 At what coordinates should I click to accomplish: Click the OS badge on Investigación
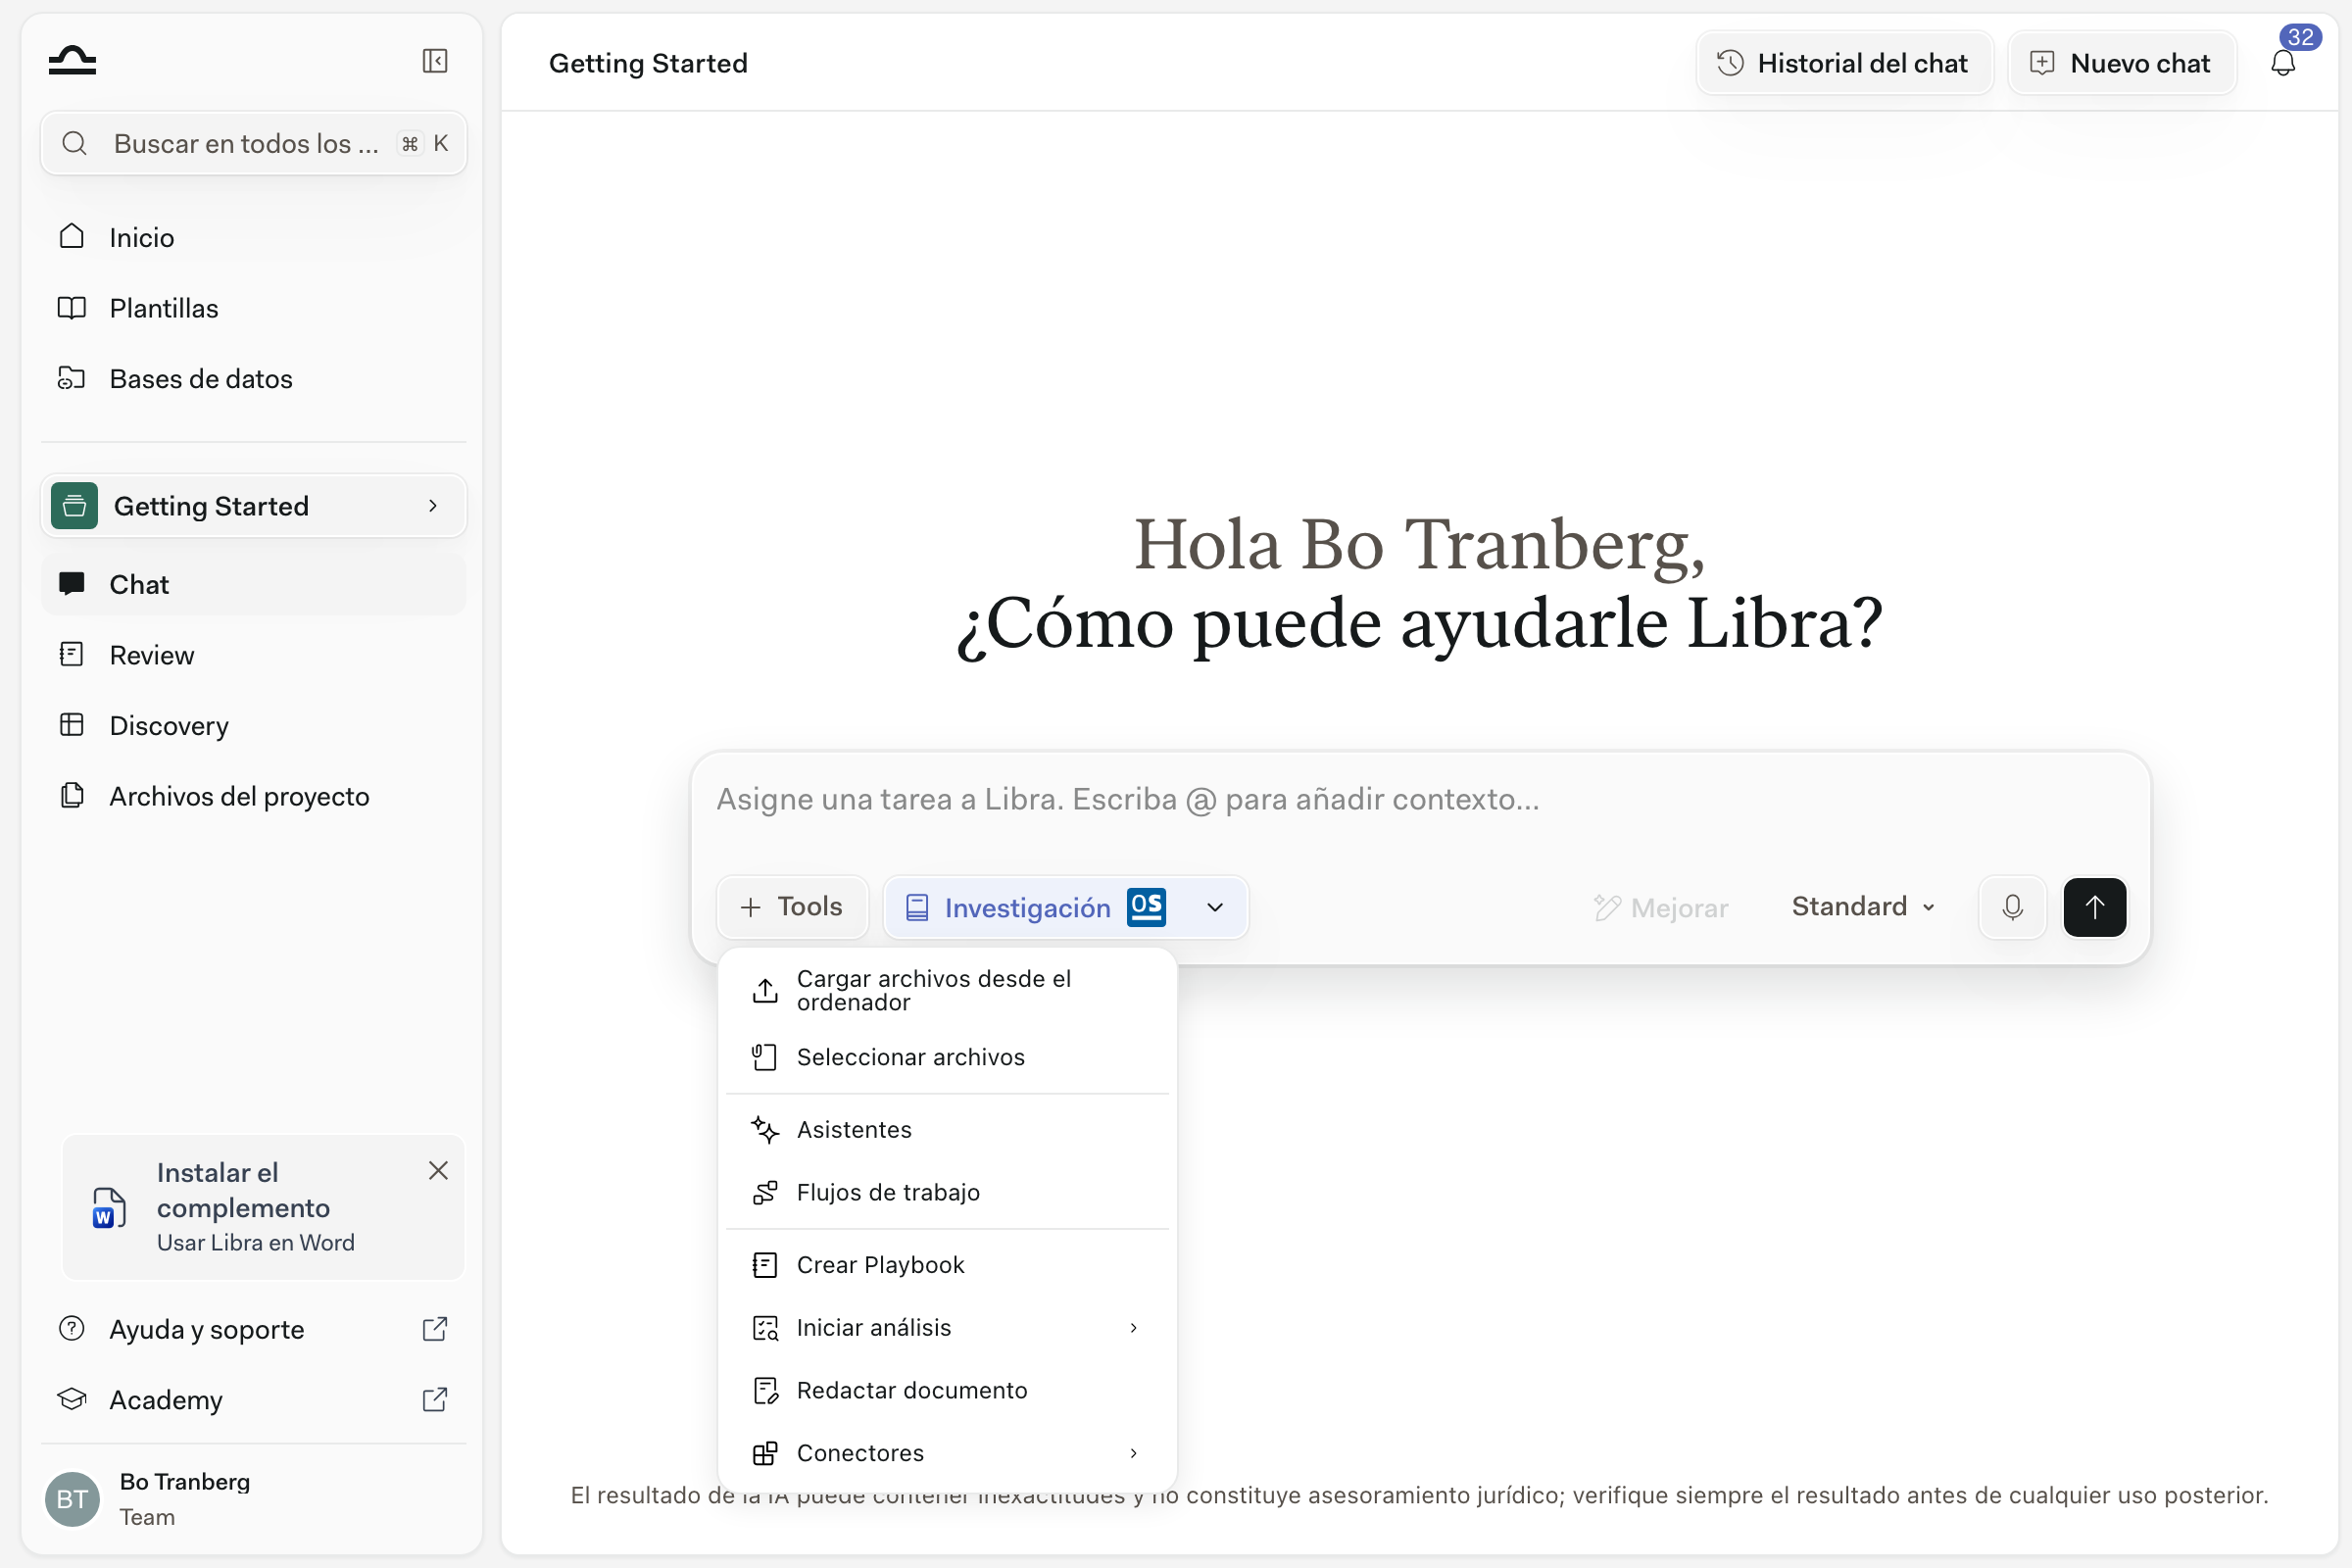(1146, 907)
